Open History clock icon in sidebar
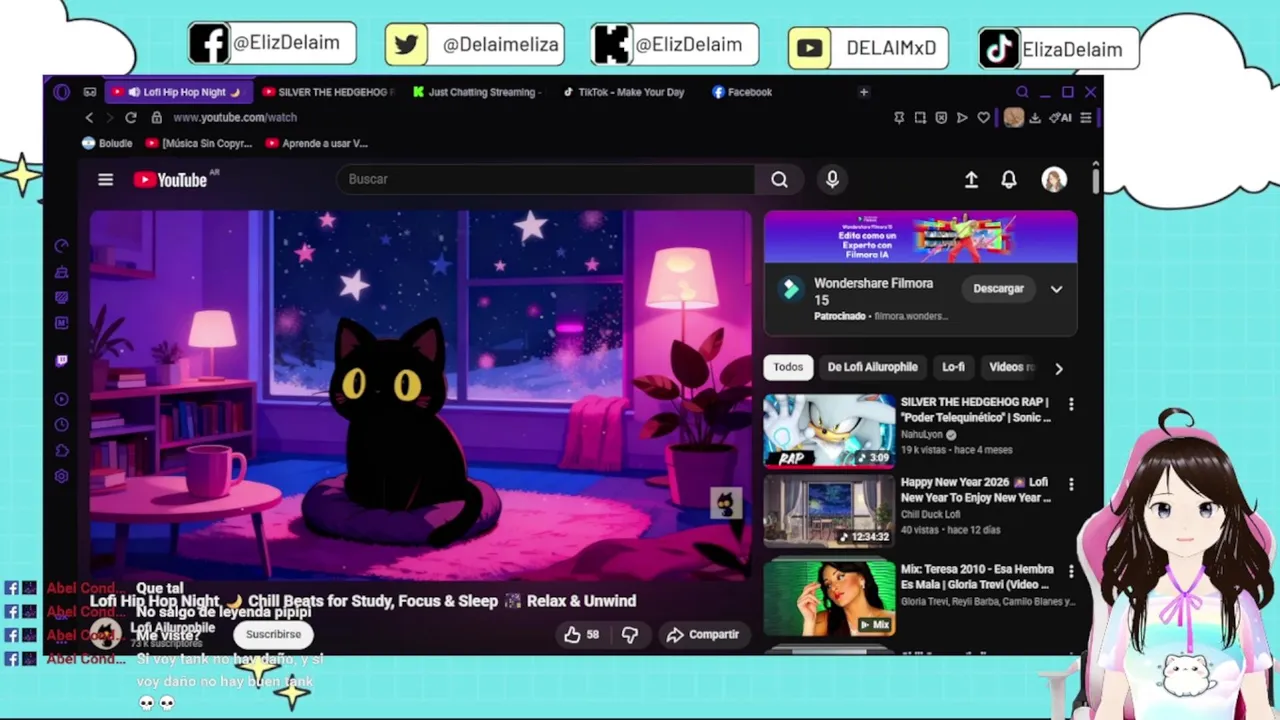This screenshot has height=720, width=1280. [x=62, y=424]
